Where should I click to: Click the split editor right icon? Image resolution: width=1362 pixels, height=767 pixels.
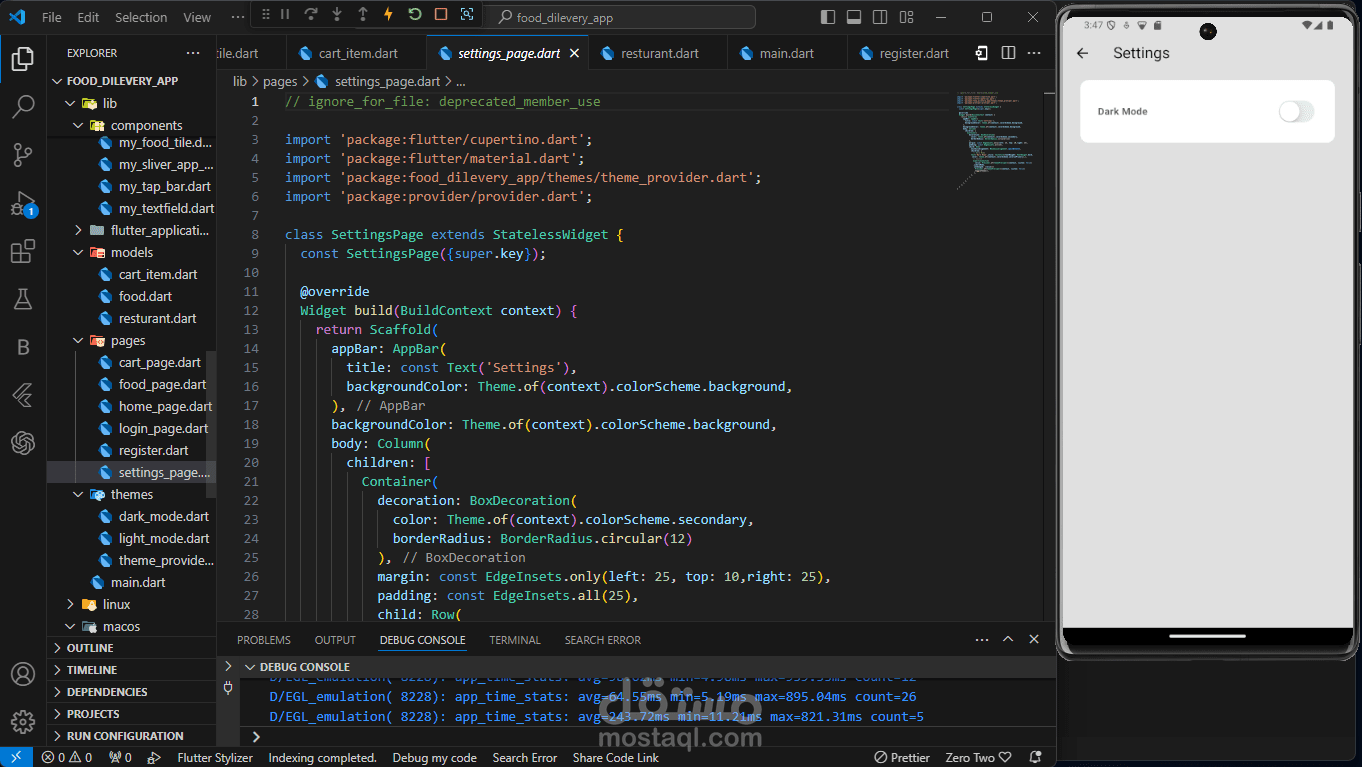pyautogui.click(x=1008, y=53)
